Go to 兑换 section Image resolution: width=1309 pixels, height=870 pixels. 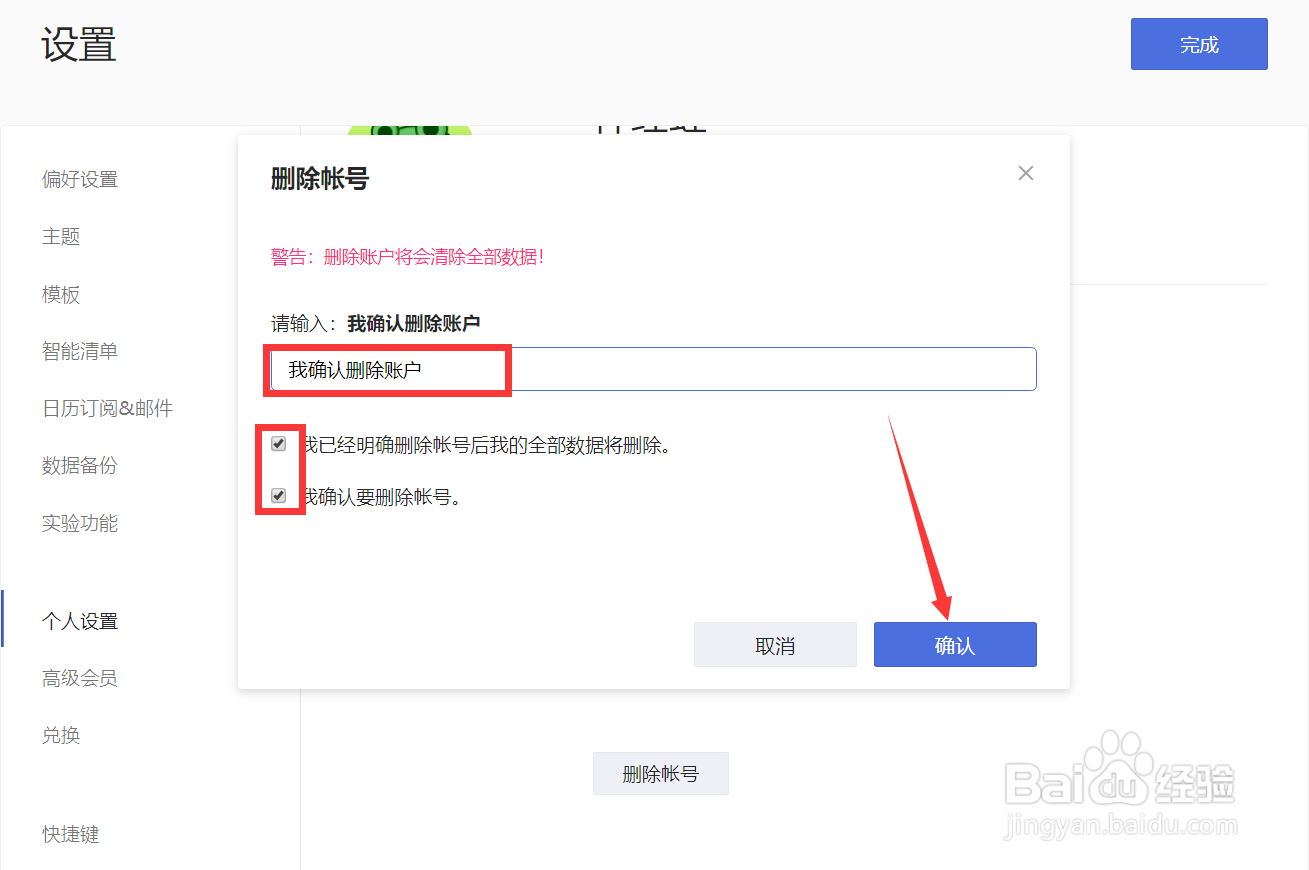[x=61, y=736]
